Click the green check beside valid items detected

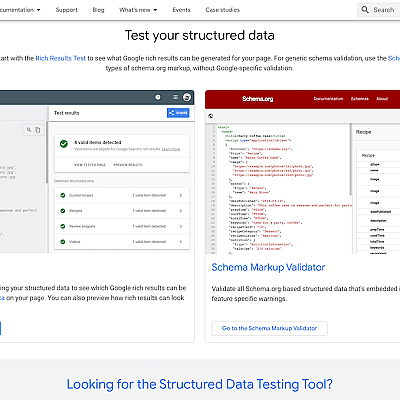64,144
